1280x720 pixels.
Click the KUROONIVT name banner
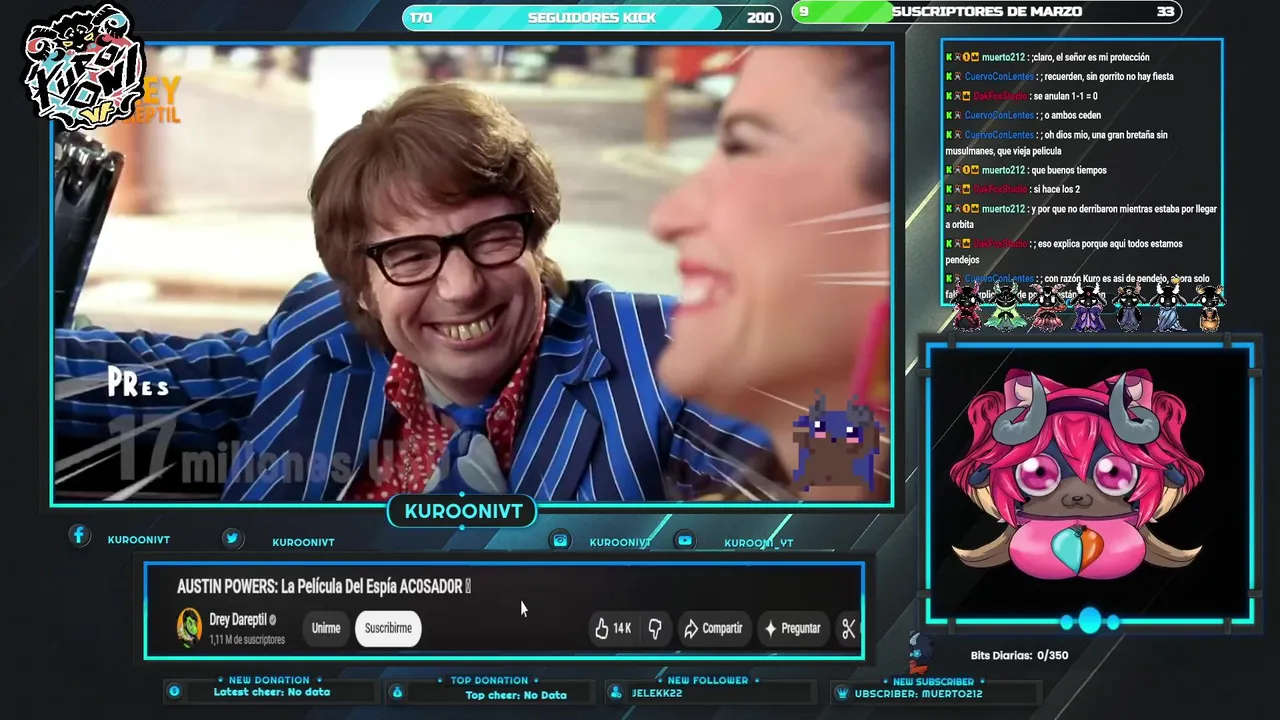pyautogui.click(x=463, y=511)
